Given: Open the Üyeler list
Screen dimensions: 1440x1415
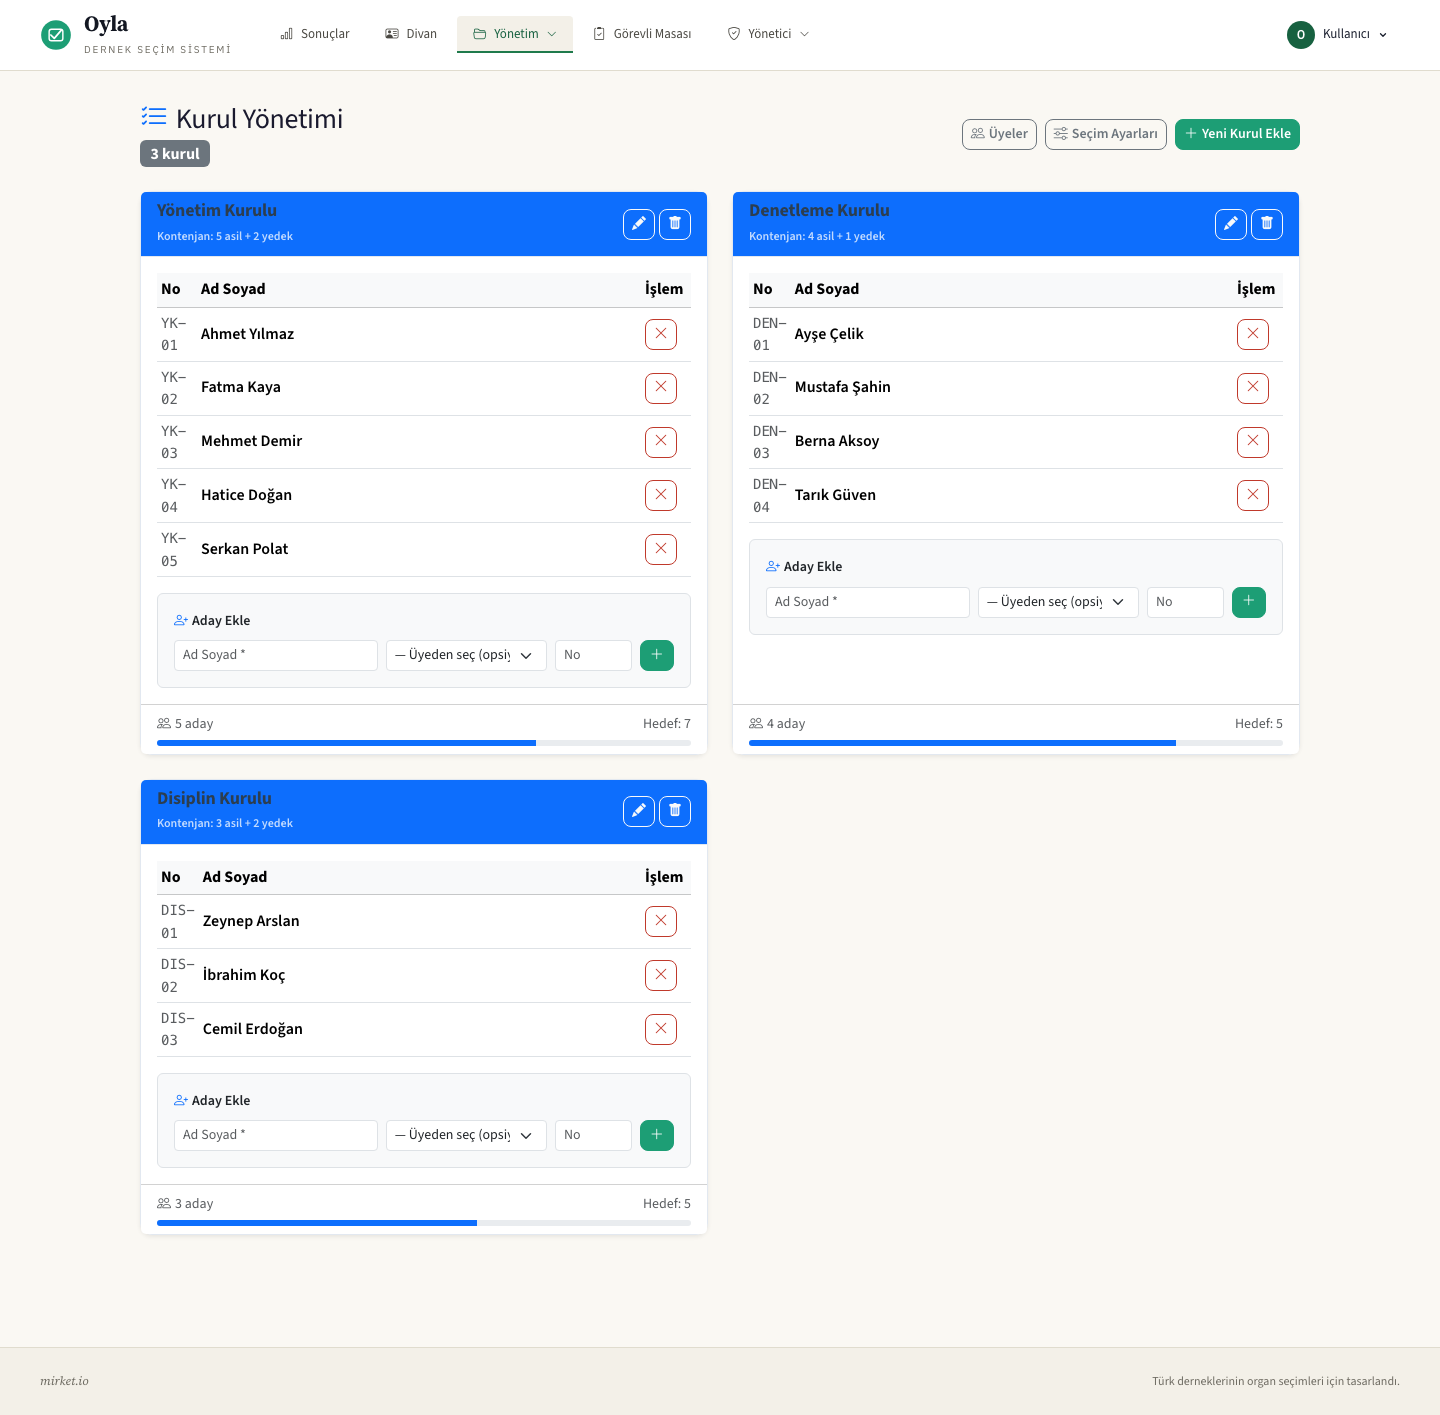Looking at the screenshot, I should (x=999, y=134).
